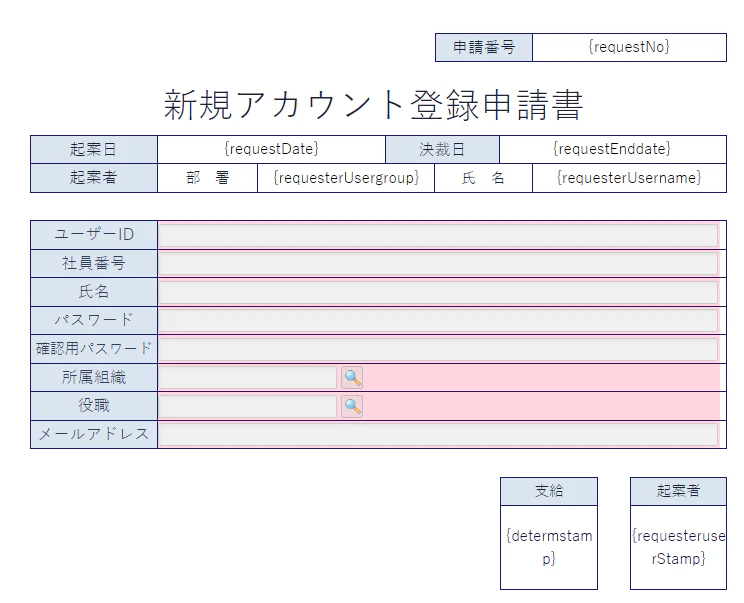
Task: Select the 確認用パスワード label
Action: pos(94,349)
